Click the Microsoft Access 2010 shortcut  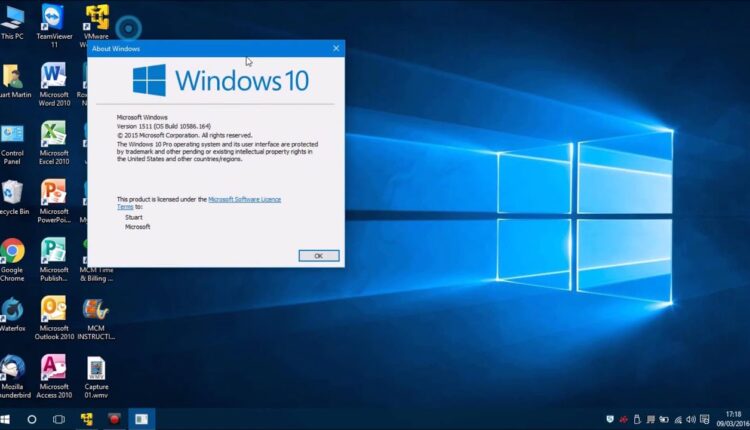click(x=54, y=367)
